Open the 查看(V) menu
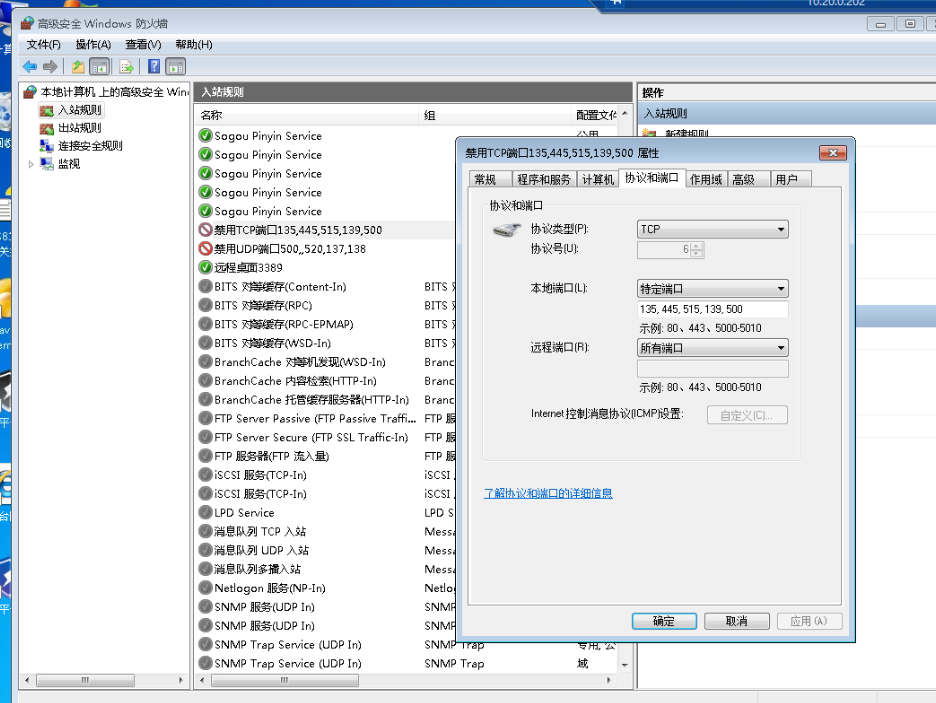The height and width of the screenshot is (703, 936). (x=143, y=45)
